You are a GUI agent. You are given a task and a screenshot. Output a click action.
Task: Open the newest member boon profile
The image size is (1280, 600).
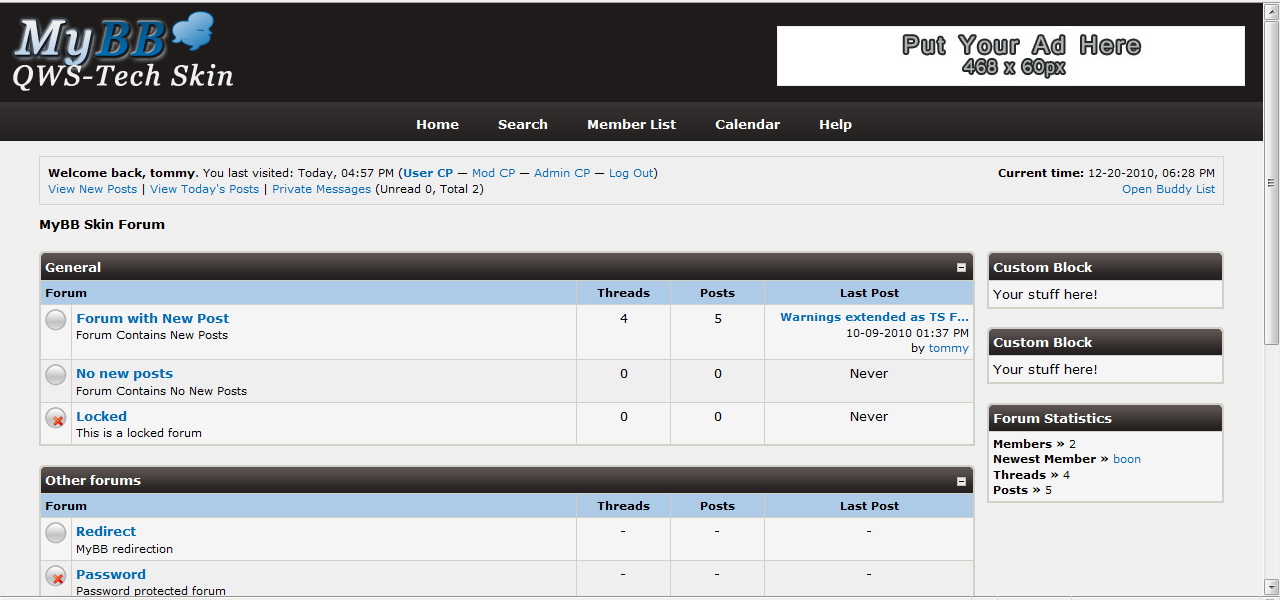[x=1127, y=459]
